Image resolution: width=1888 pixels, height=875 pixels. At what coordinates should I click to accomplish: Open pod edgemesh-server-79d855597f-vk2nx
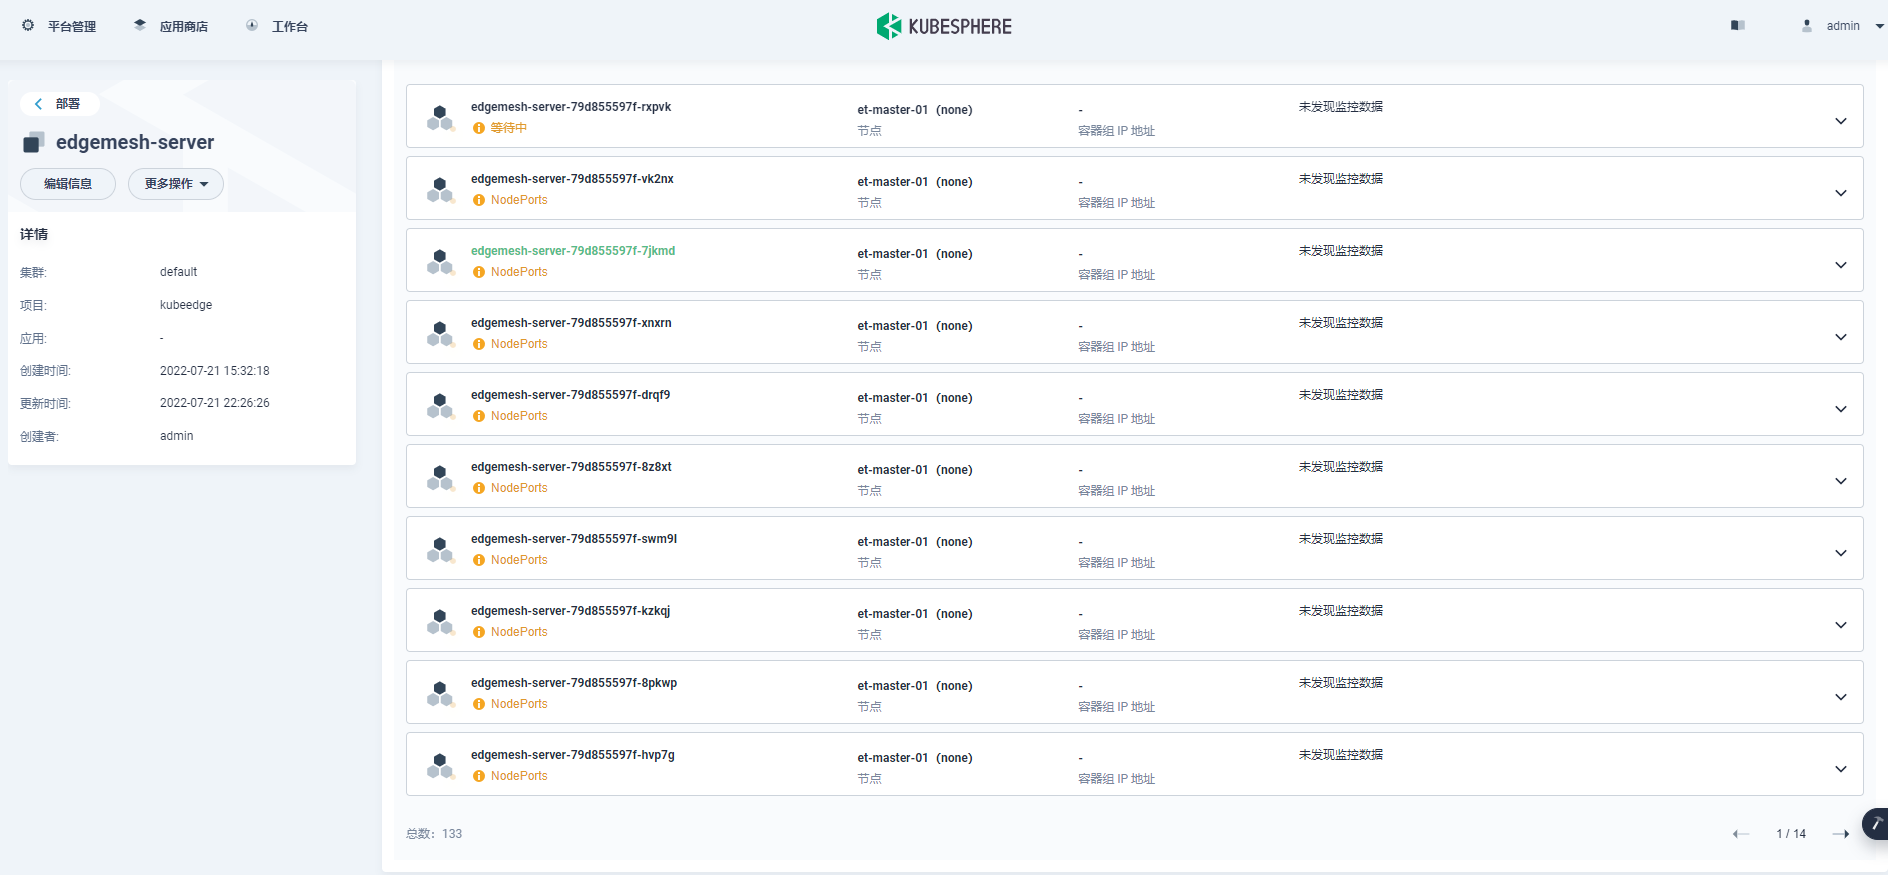click(572, 179)
